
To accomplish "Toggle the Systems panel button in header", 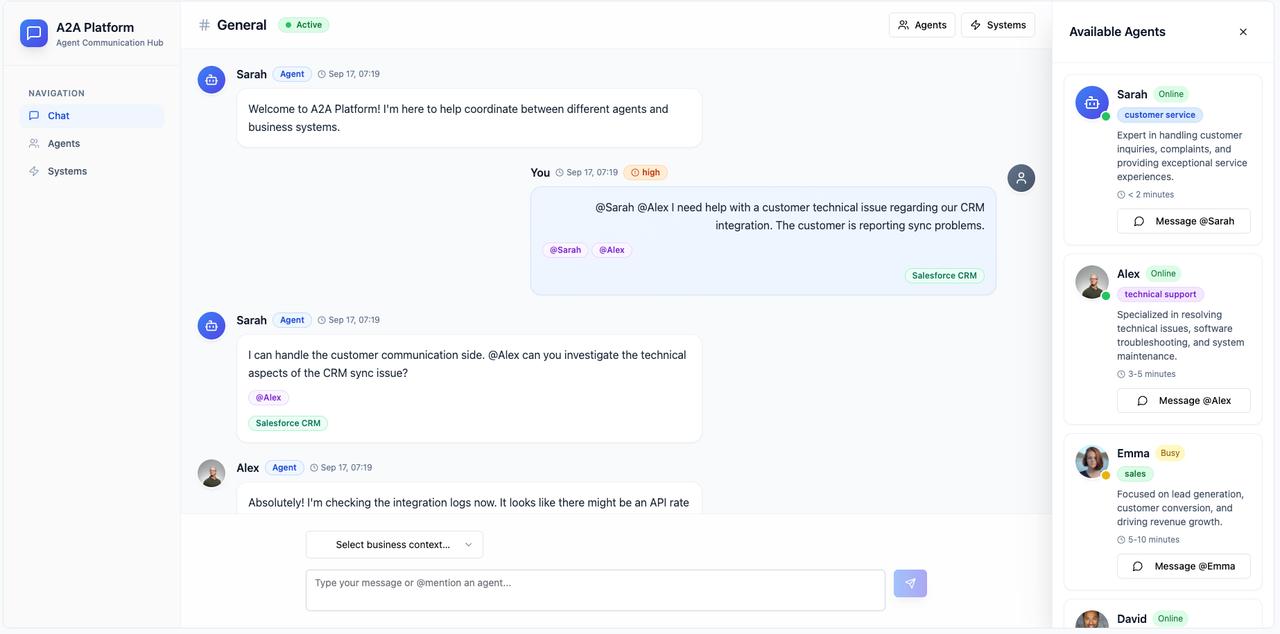I will coord(997,25).
